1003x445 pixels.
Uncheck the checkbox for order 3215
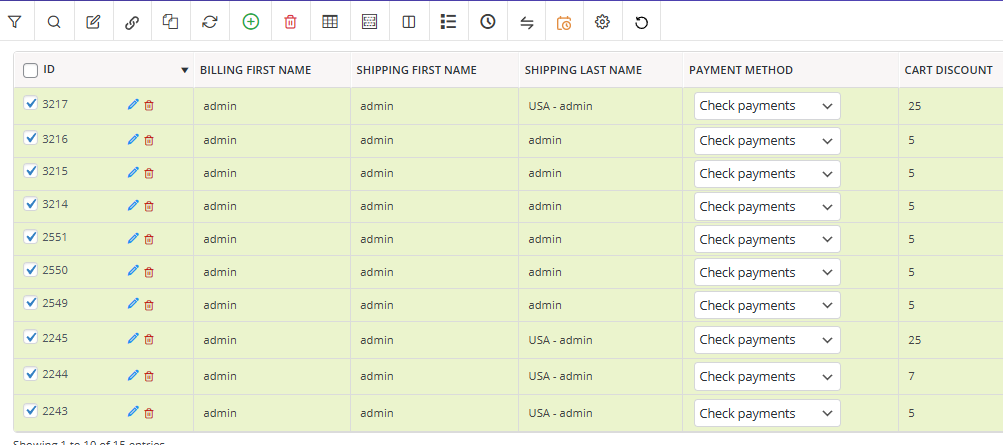31,171
